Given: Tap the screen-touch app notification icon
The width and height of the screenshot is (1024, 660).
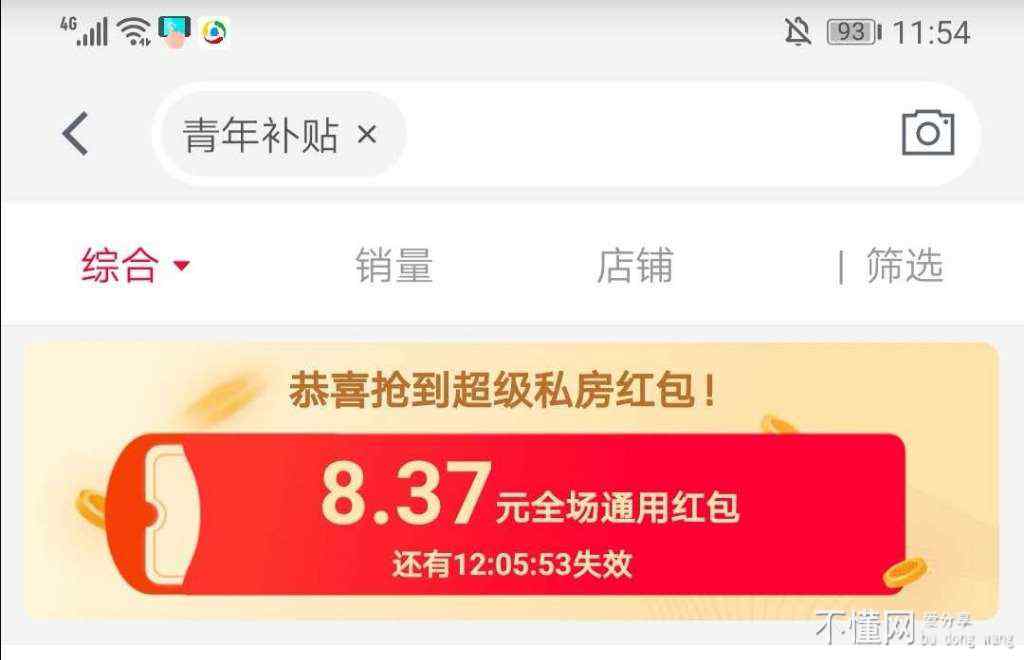Looking at the screenshot, I should tap(174, 32).
